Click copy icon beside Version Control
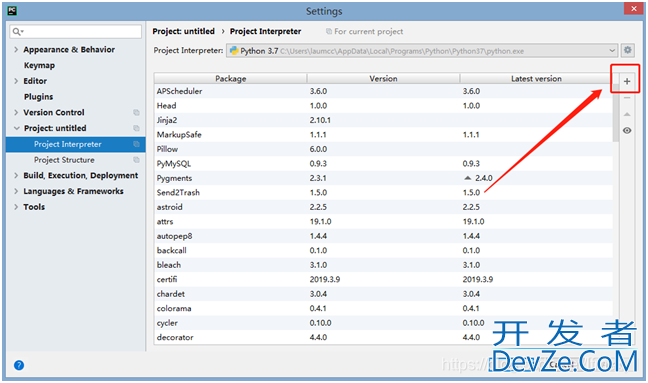The image size is (648, 383). pos(136,112)
